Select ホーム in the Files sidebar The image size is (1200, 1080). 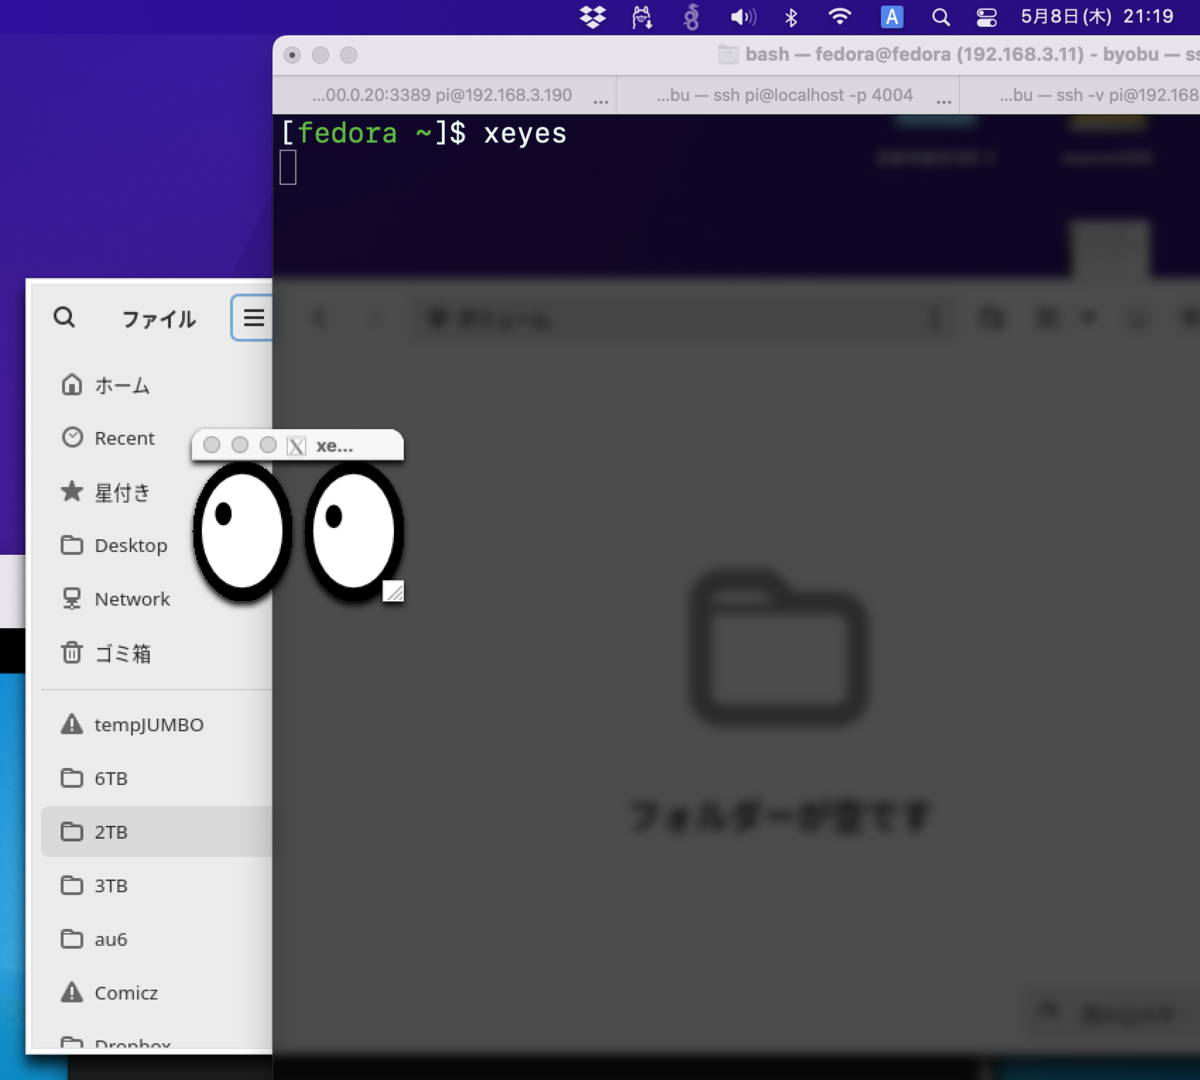pos(120,384)
